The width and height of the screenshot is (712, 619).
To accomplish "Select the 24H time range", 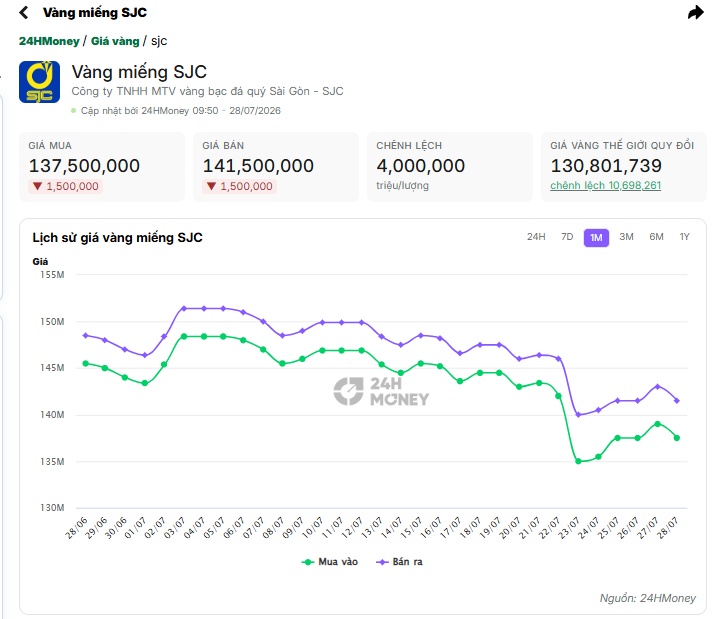I will pos(536,237).
